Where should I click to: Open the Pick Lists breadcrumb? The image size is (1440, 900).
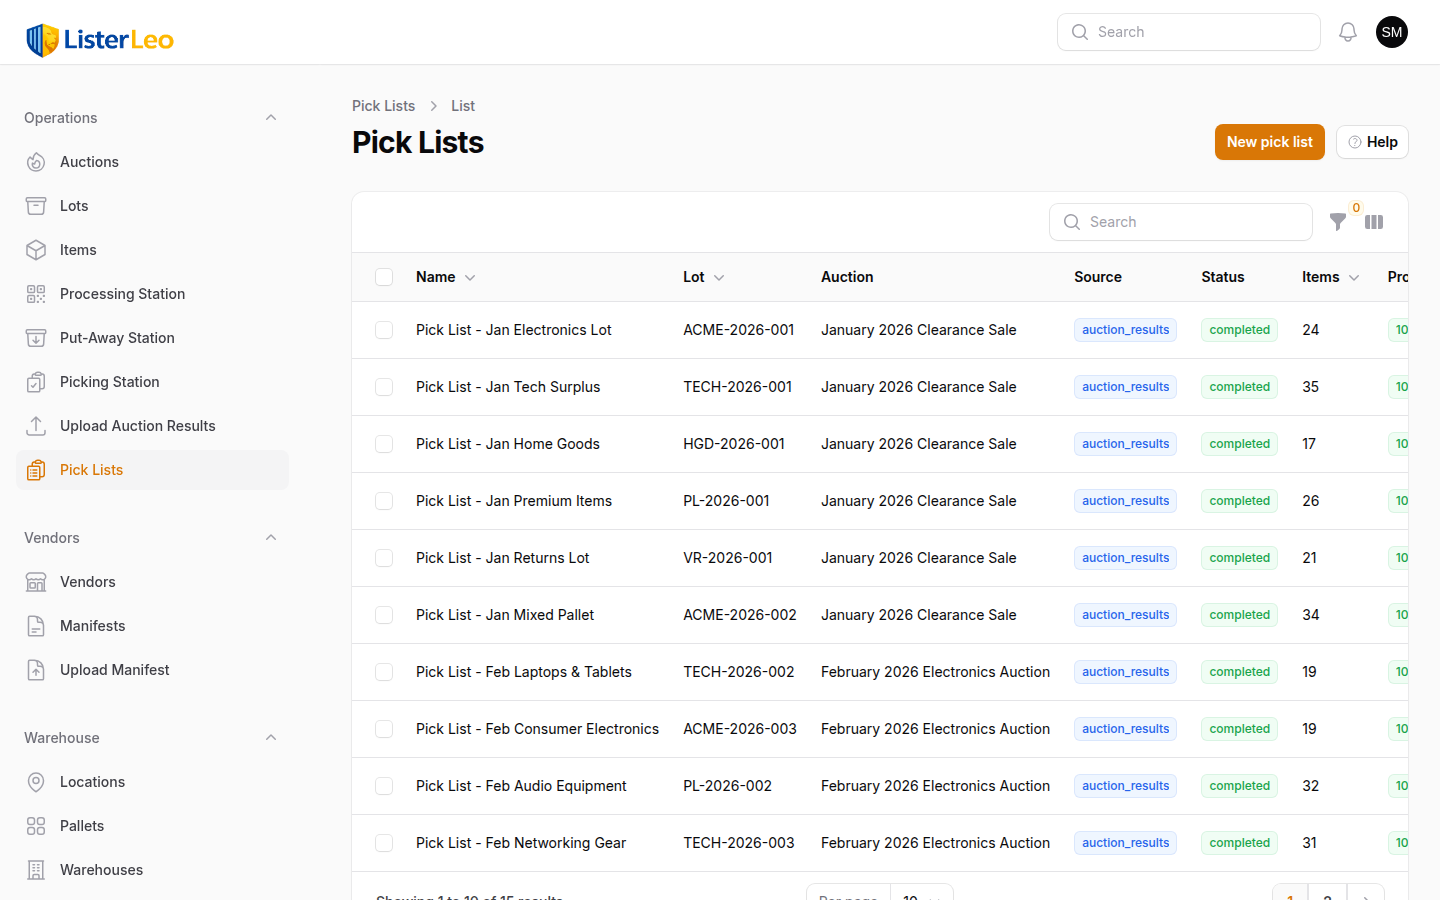point(383,105)
